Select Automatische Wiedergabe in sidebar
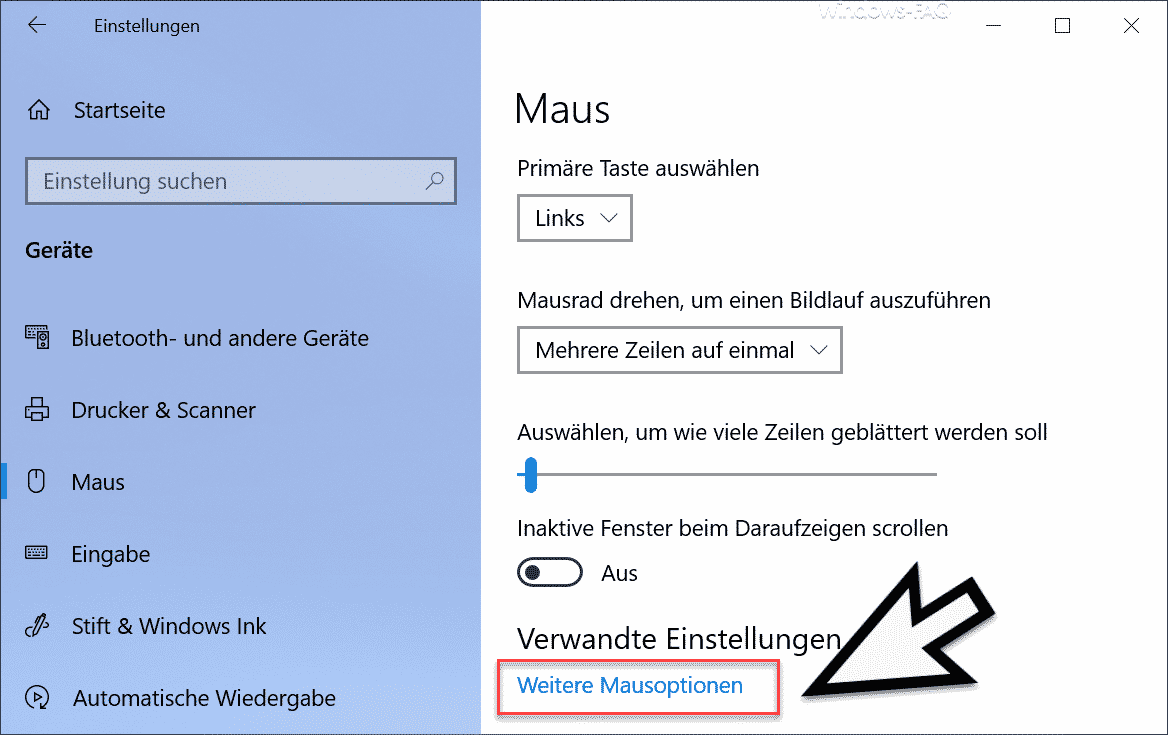The image size is (1168, 735). click(x=204, y=698)
